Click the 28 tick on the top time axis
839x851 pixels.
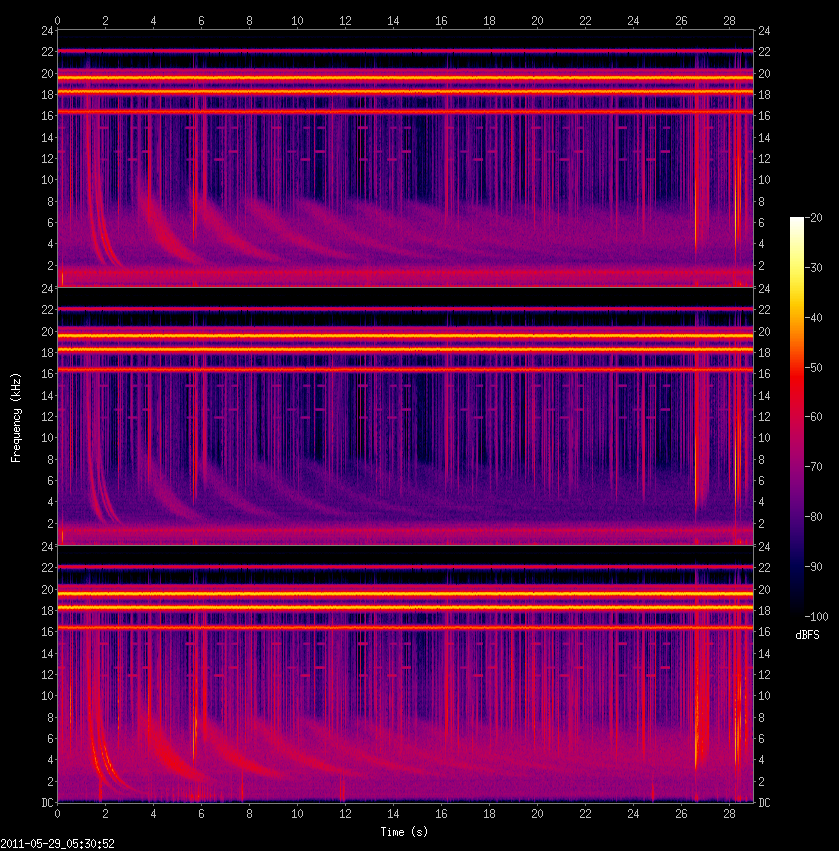point(729,20)
